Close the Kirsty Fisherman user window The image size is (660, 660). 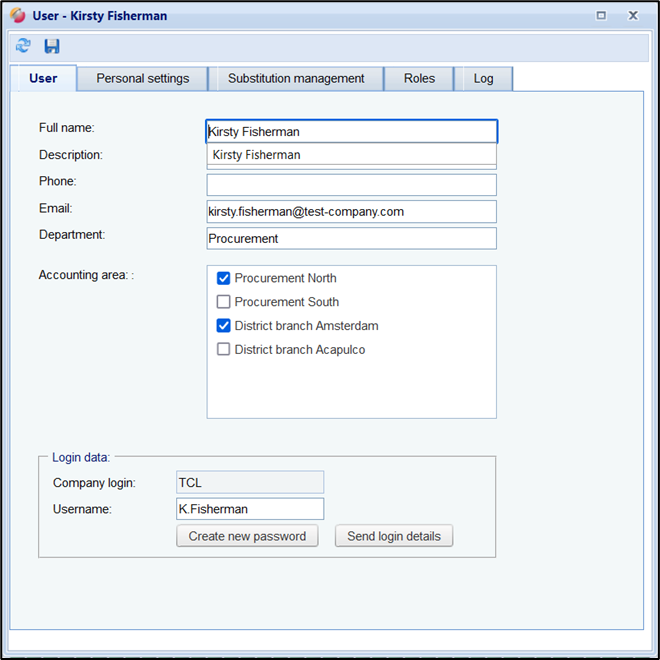coord(633,15)
